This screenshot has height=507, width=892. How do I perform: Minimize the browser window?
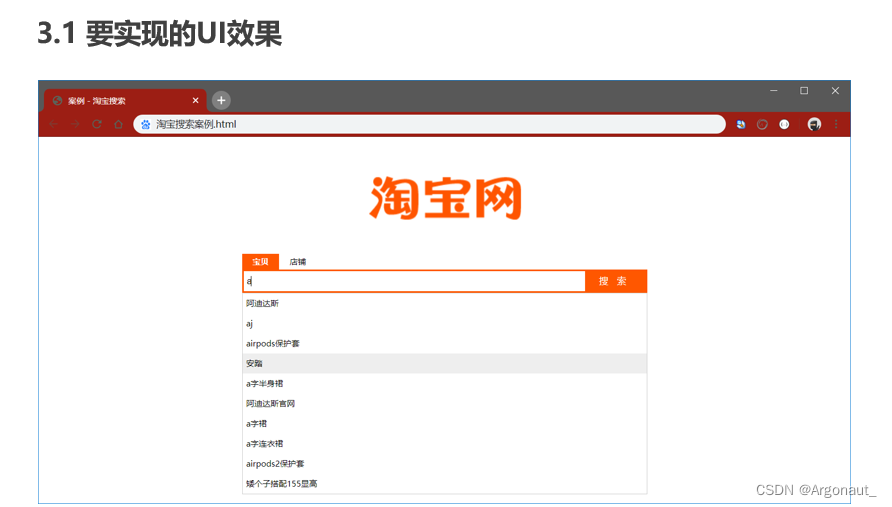774,90
